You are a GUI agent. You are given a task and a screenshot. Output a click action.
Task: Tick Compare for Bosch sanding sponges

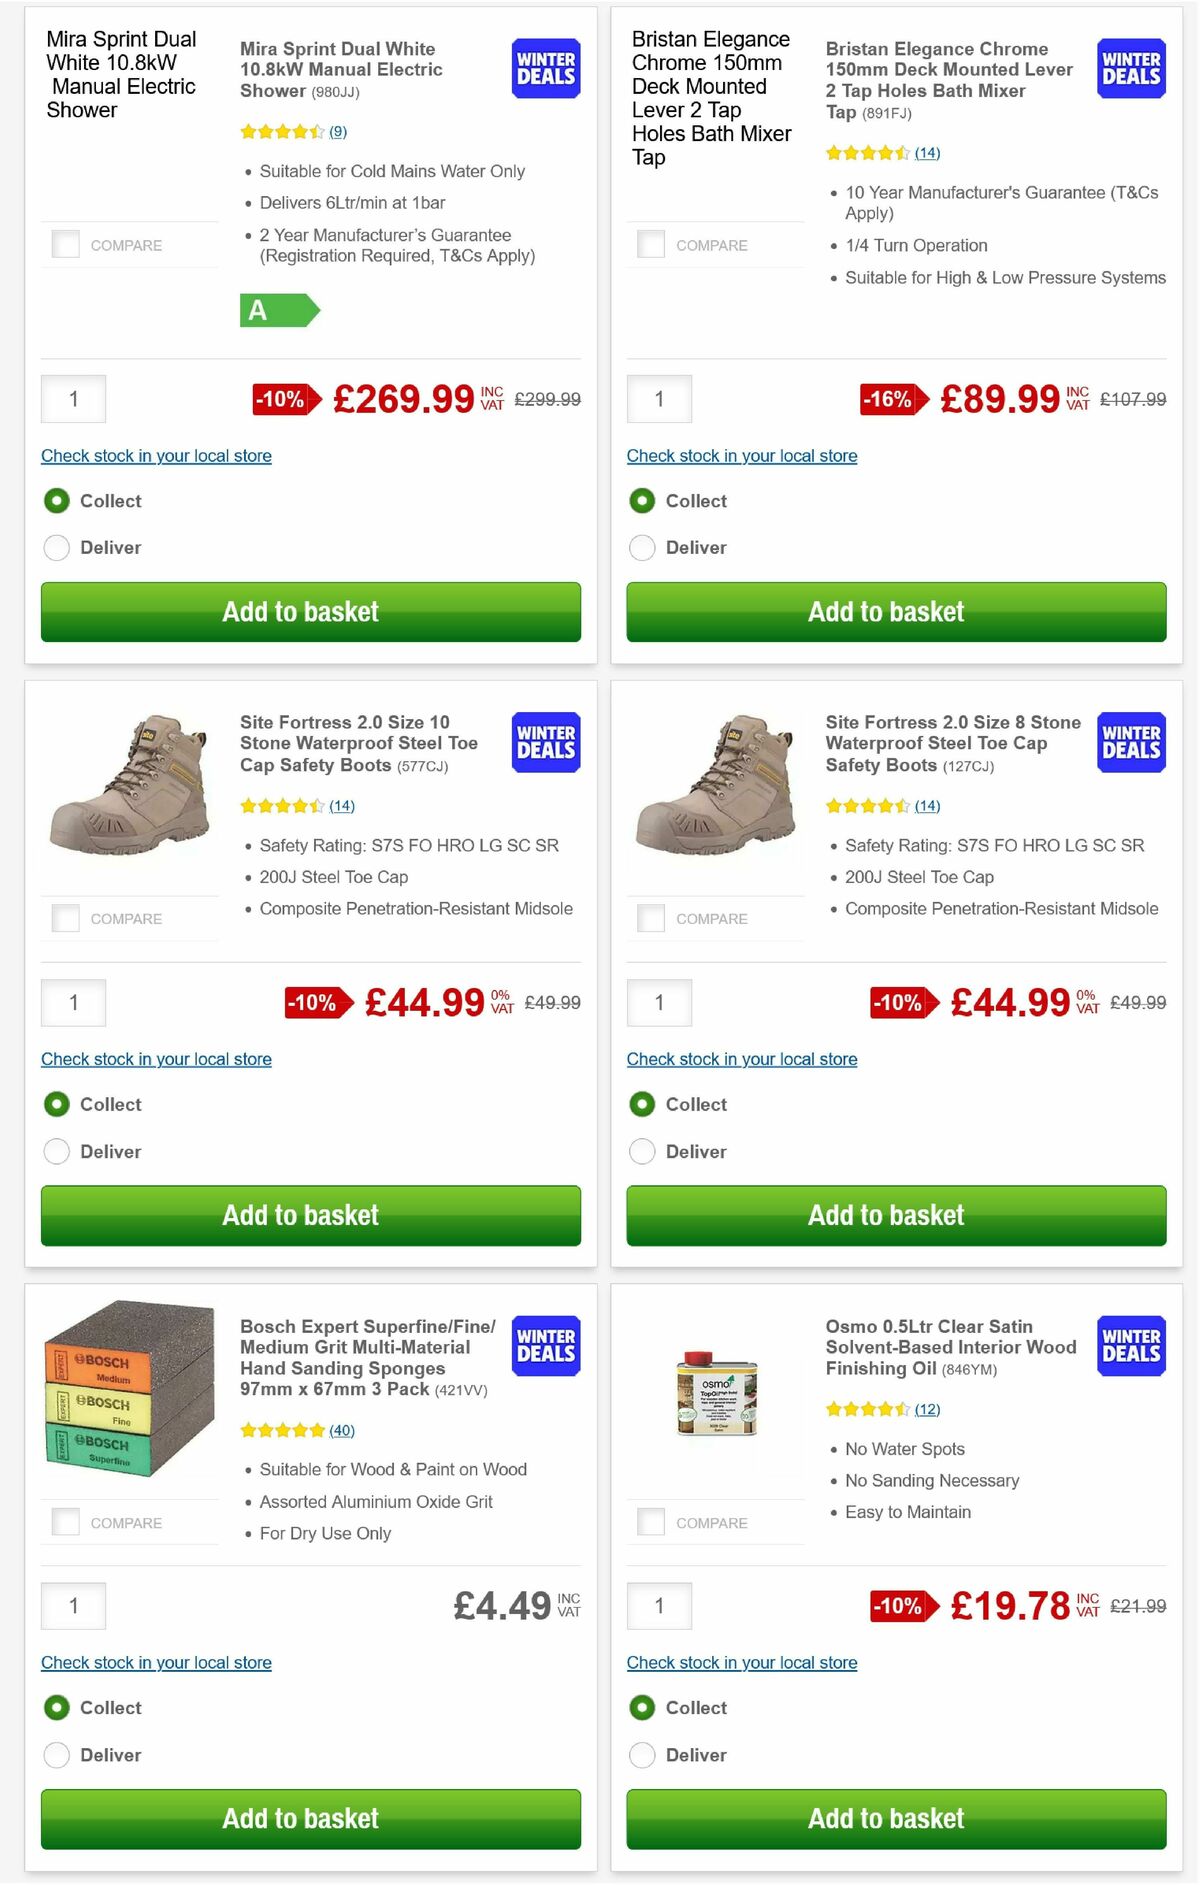(x=64, y=1521)
